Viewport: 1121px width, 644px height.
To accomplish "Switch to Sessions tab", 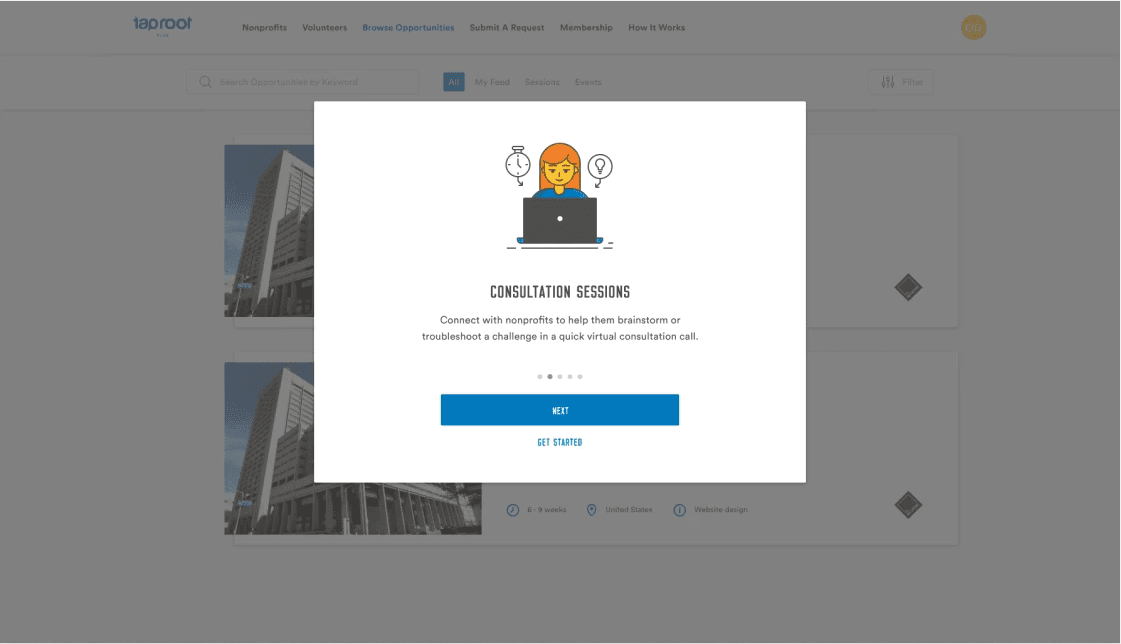I will pyautogui.click(x=542, y=82).
